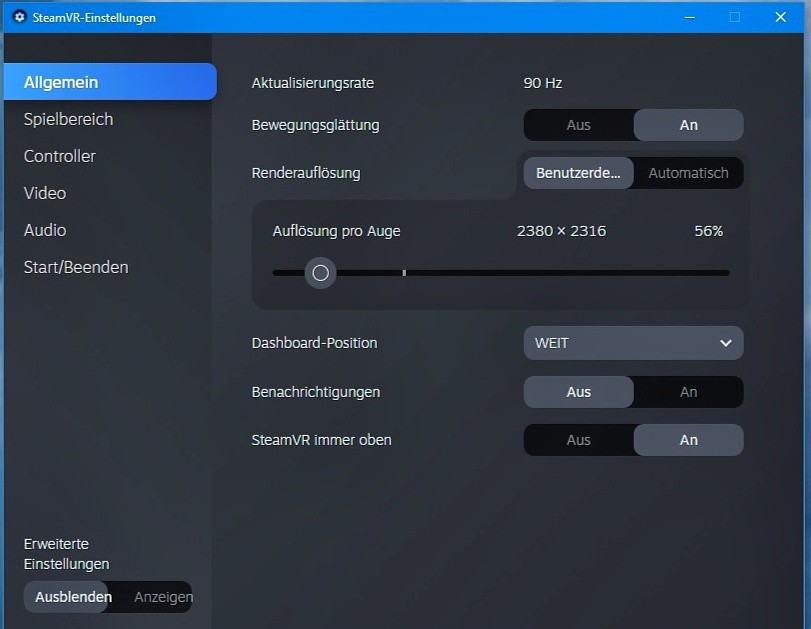Open the Allgemein settings tab
The height and width of the screenshot is (629, 811).
point(110,82)
